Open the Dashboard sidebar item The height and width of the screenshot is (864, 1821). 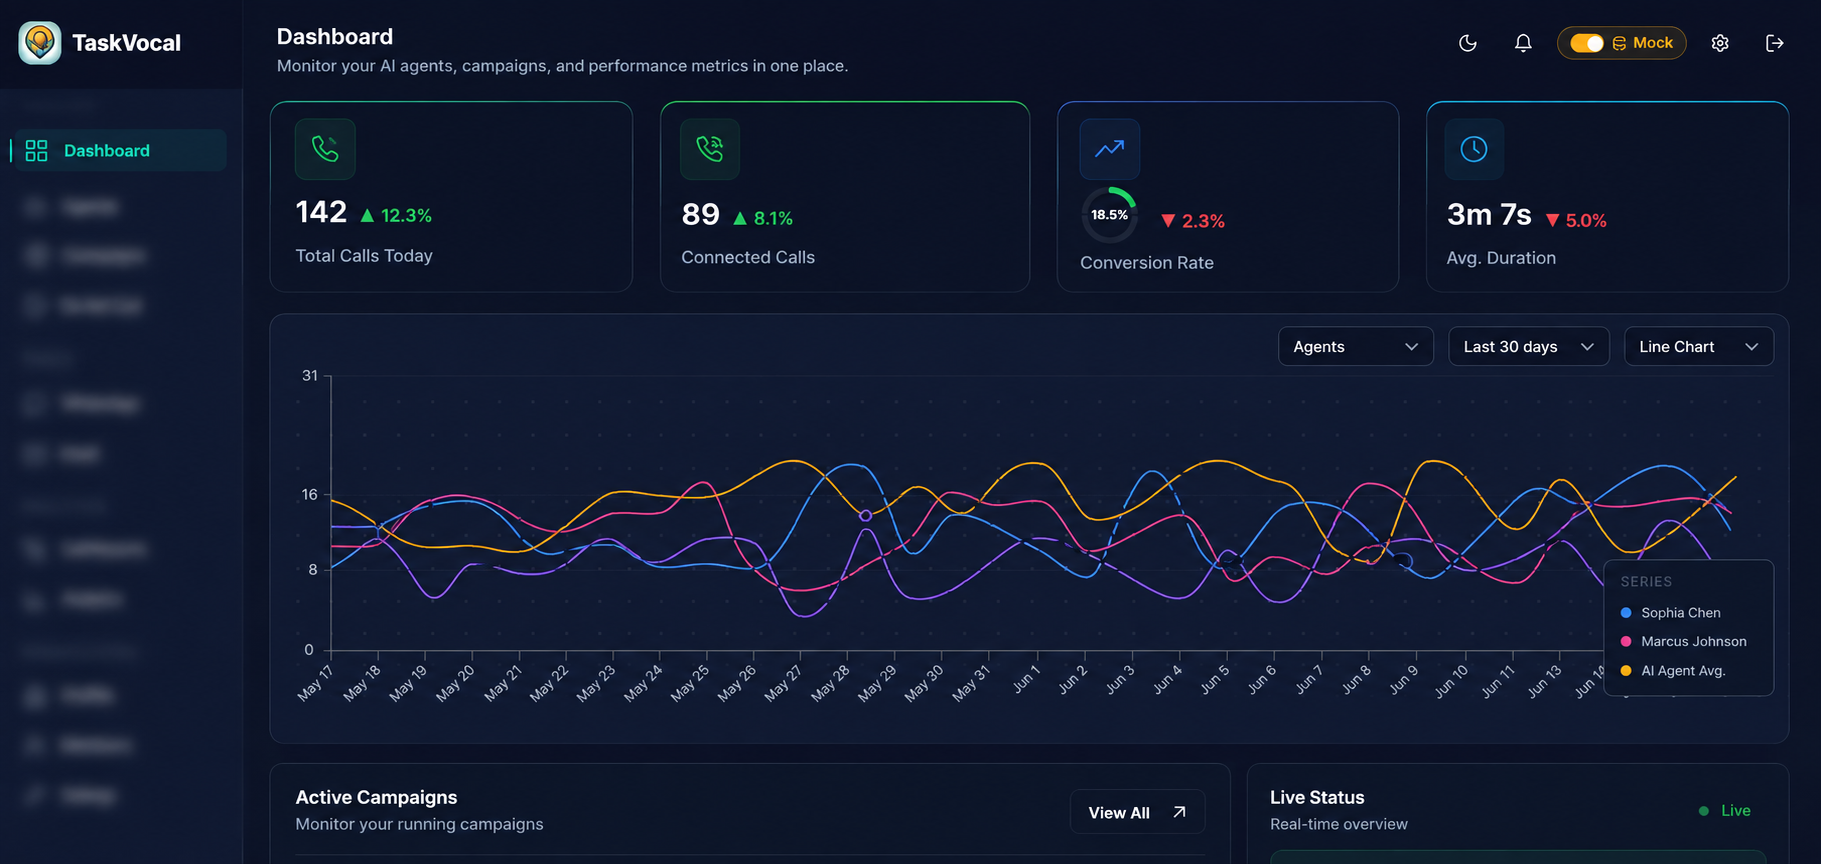pos(119,150)
